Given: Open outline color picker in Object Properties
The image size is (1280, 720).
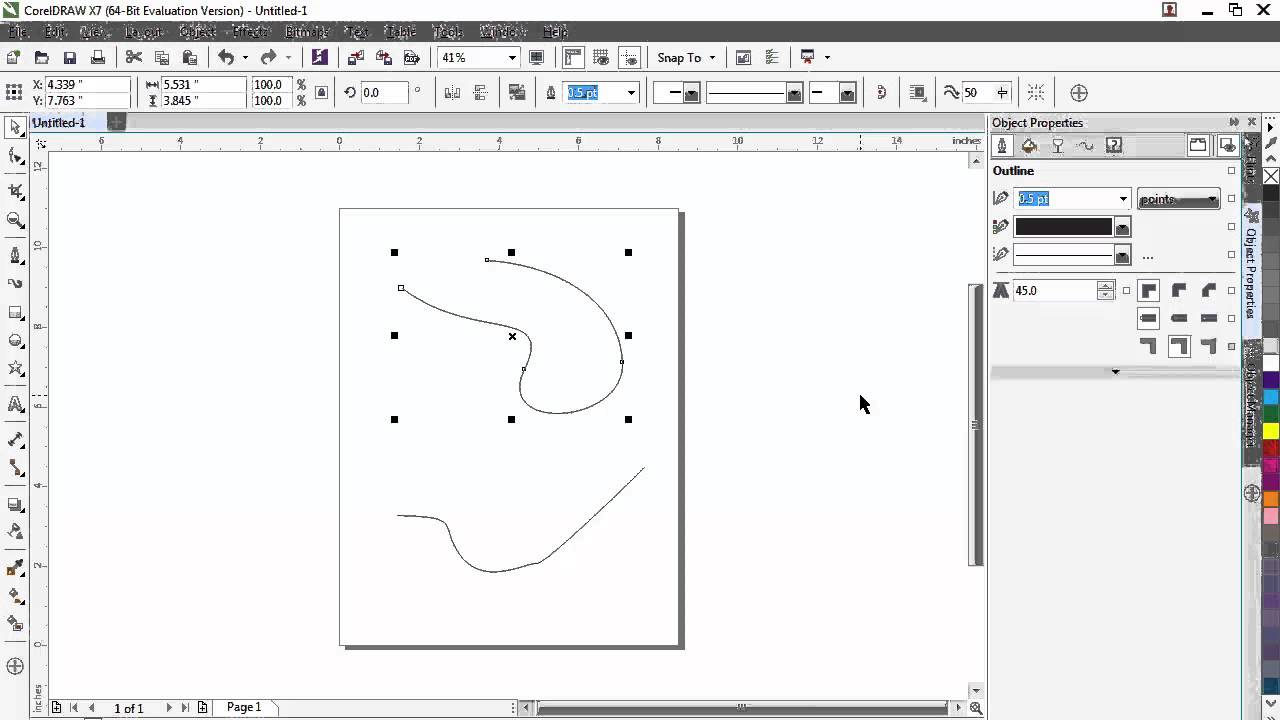Looking at the screenshot, I should pyautogui.click(x=1073, y=227).
